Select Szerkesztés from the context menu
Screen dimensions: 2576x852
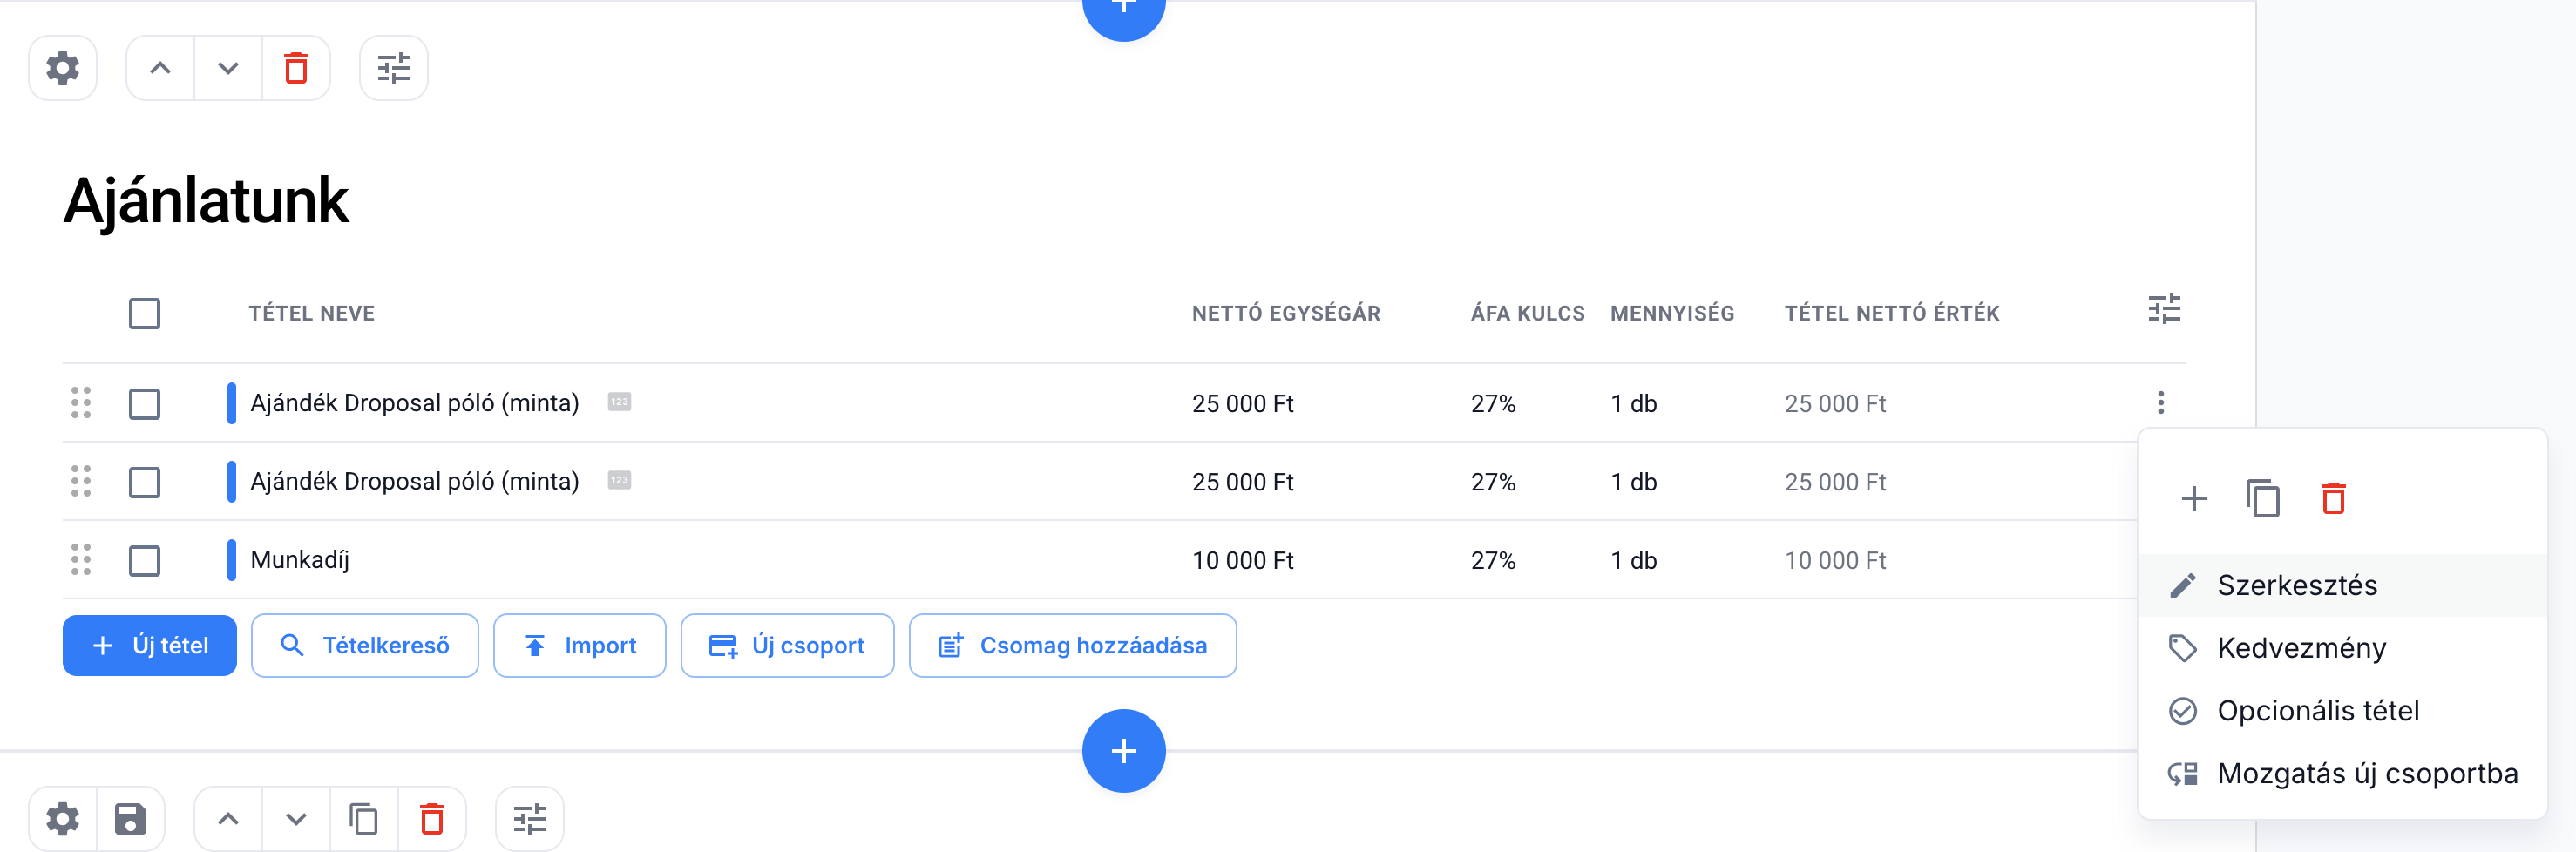[x=2296, y=585]
